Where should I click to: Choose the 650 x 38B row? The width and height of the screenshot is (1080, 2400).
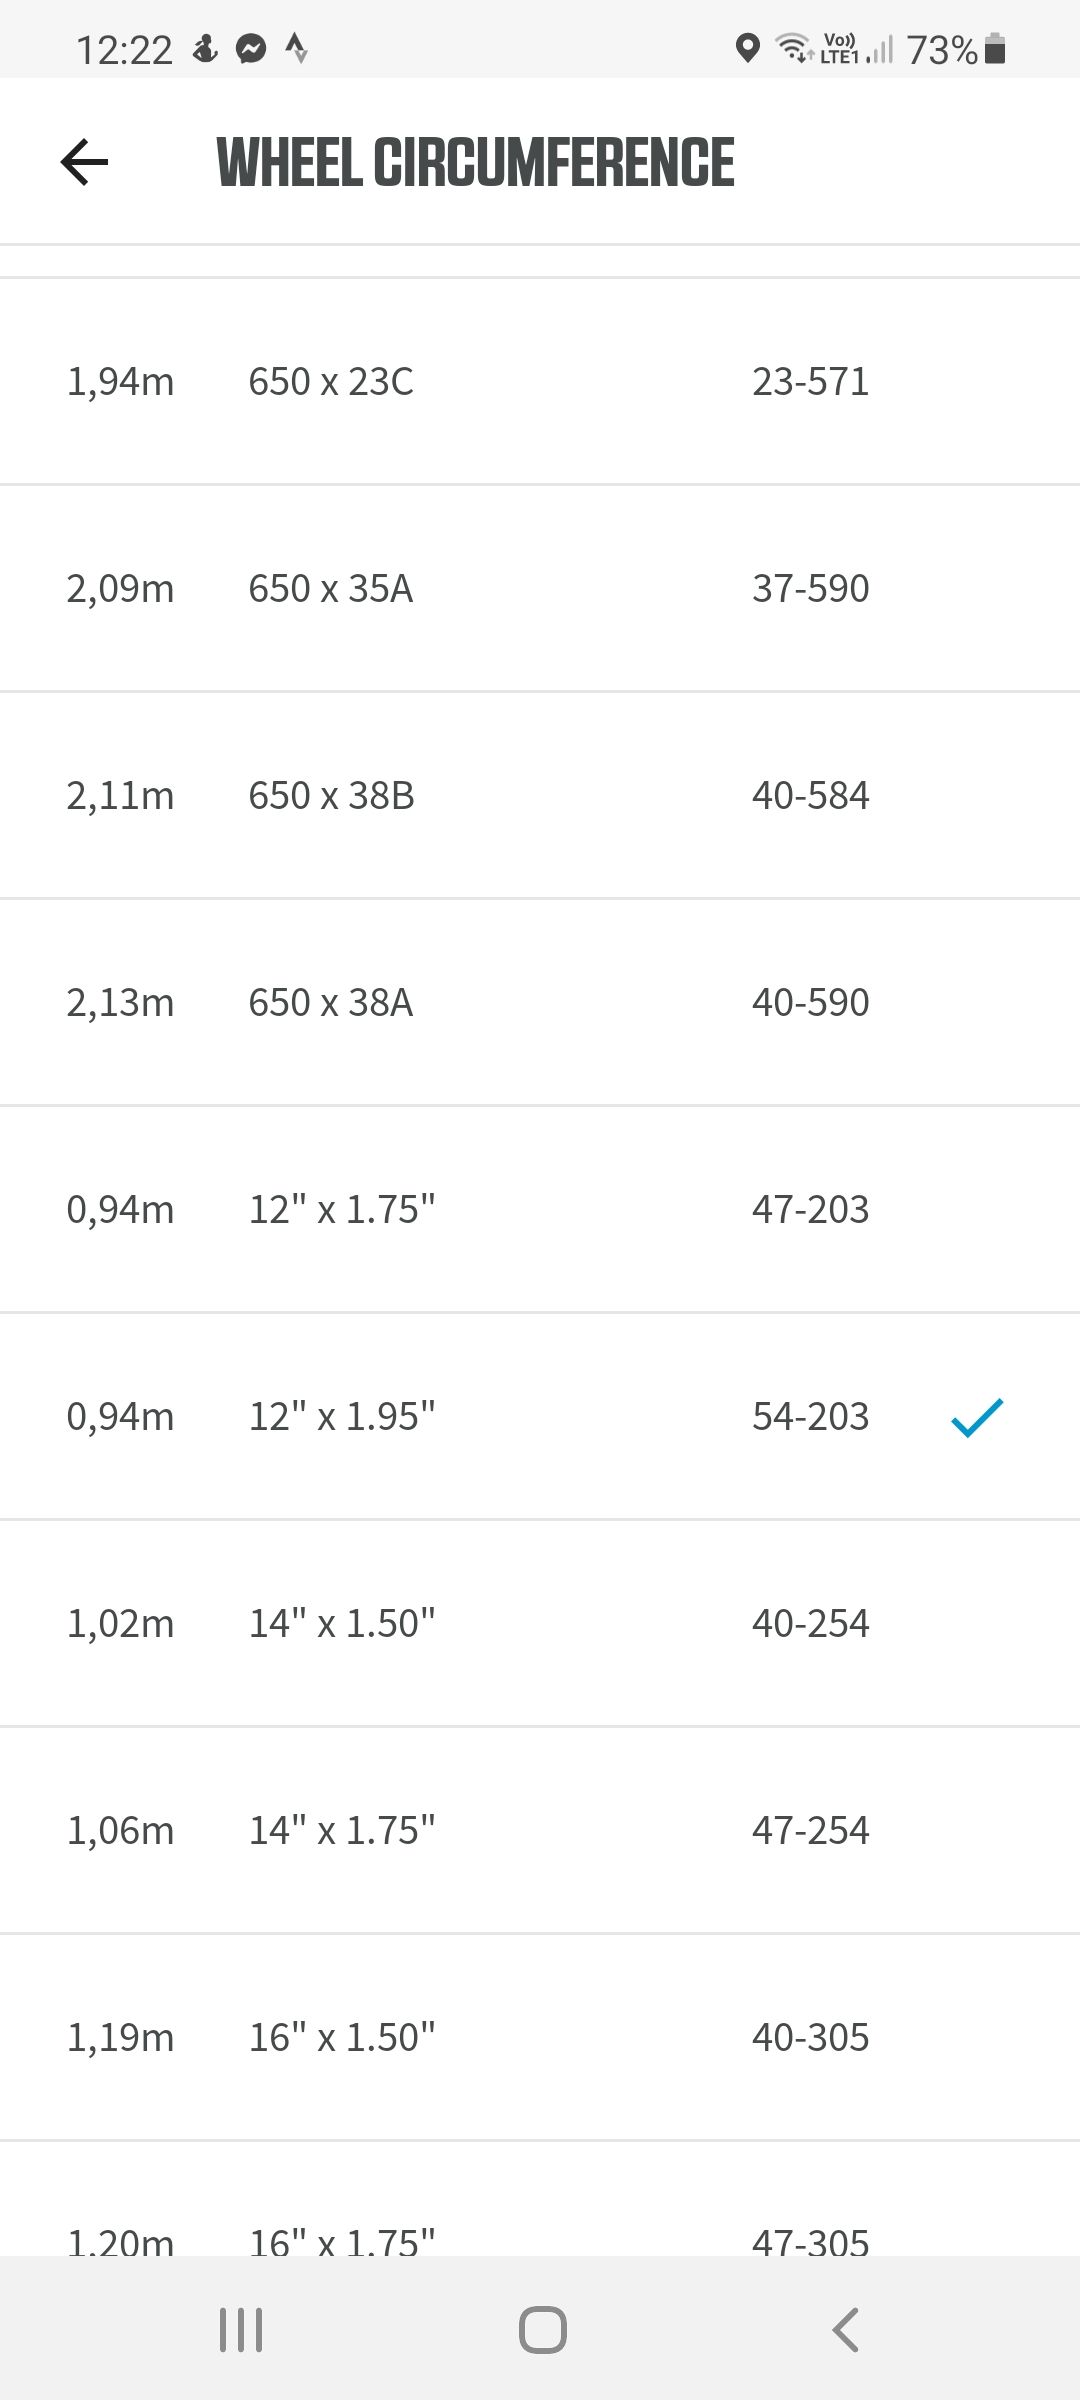540,796
